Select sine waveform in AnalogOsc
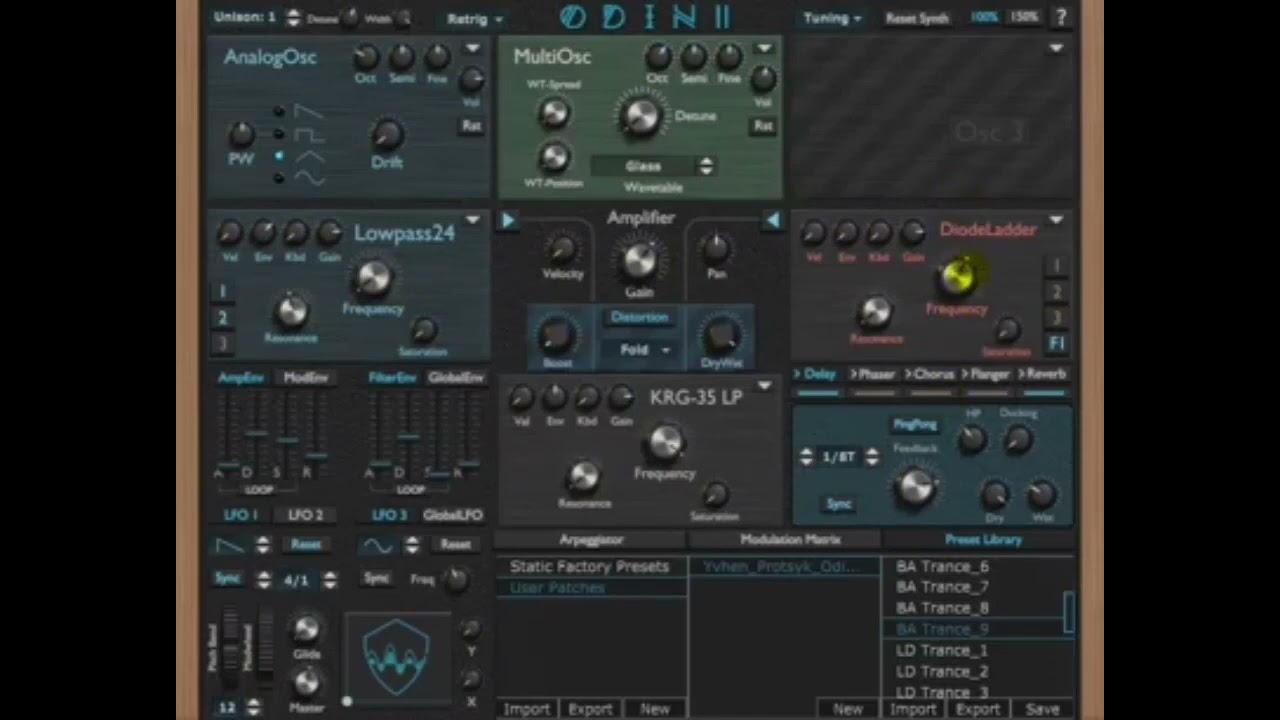 308,179
